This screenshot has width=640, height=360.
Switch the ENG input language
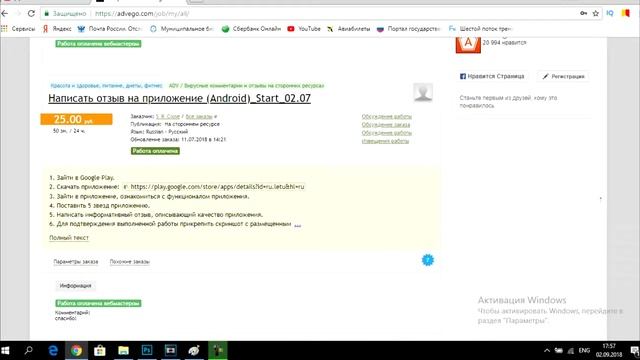tap(584, 351)
